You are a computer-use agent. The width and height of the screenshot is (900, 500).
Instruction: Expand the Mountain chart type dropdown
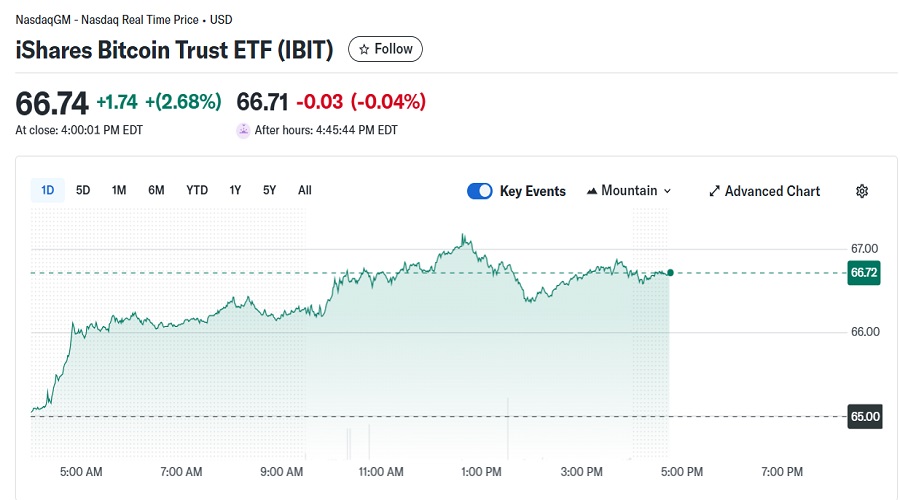(x=628, y=191)
